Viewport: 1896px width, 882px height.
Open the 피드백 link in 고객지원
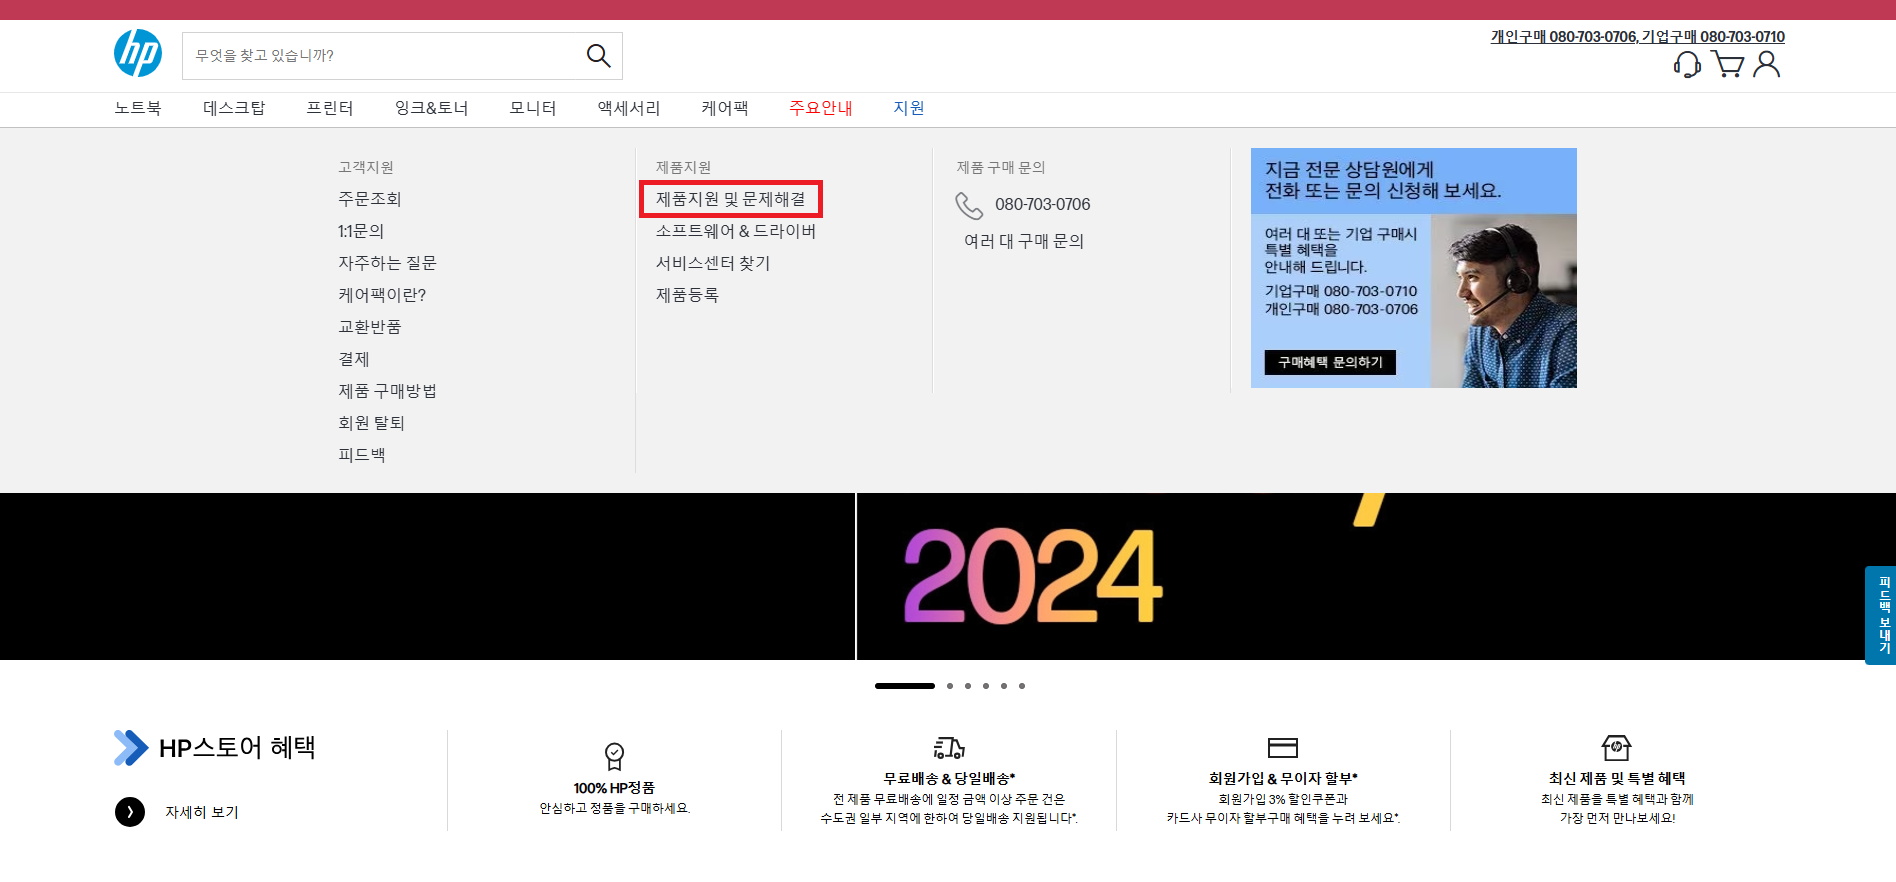point(362,455)
